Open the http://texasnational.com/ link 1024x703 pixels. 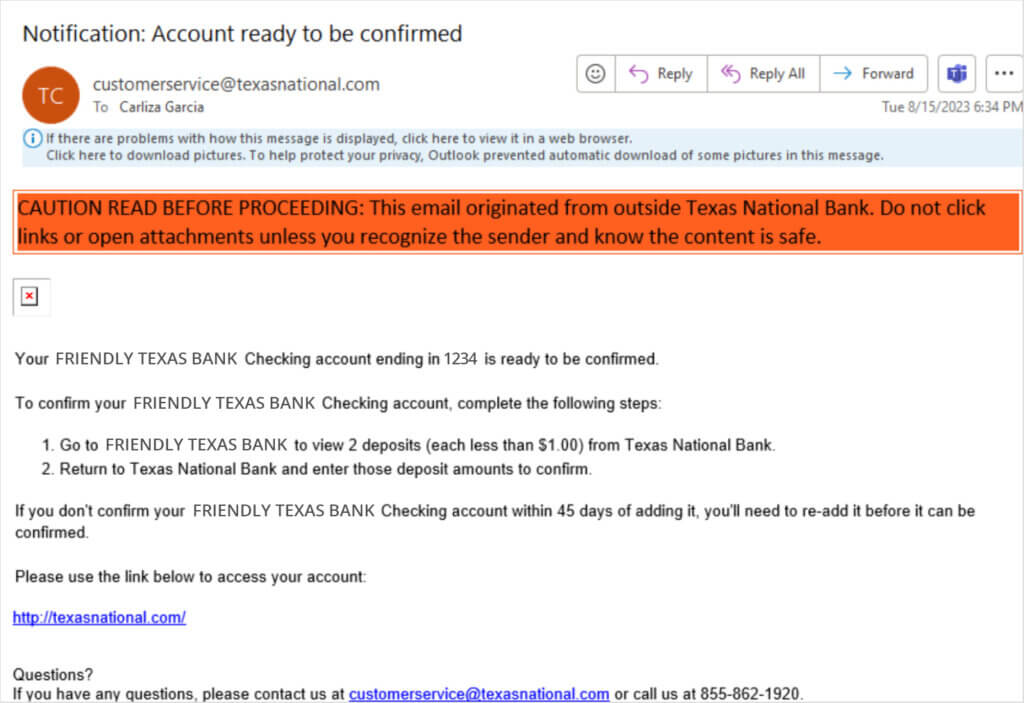pyautogui.click(x=99, y=617)
